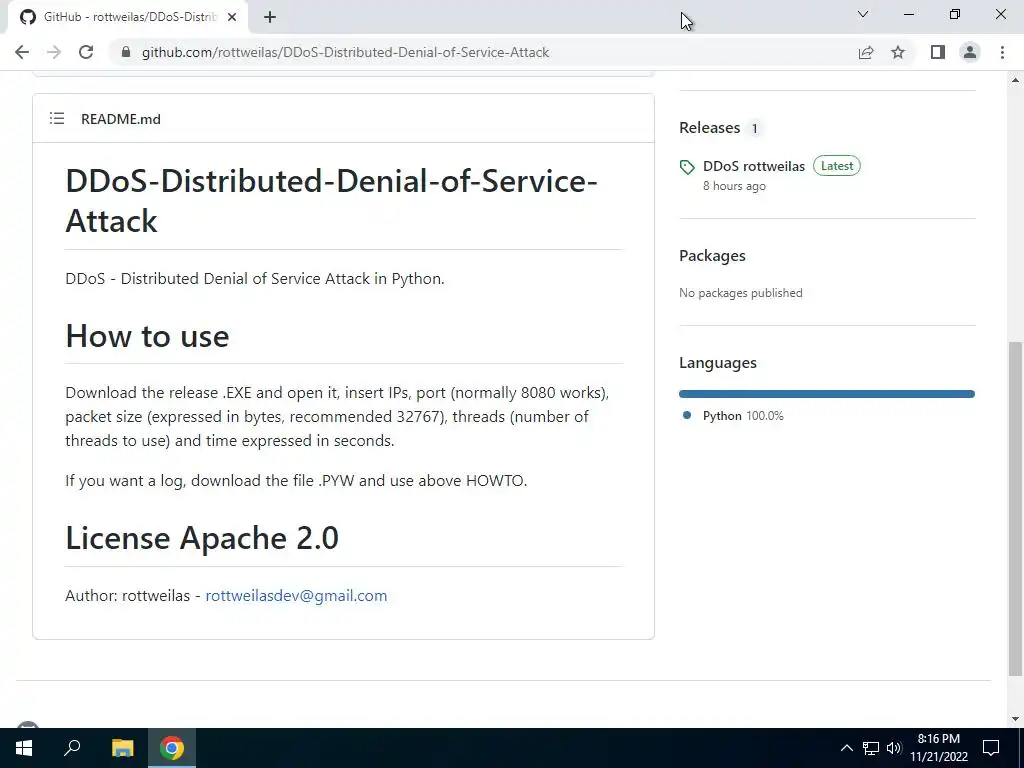Open Windows taskbar search
The width and height of the screenshot is (1024, 768).
(x=72, y=748)
